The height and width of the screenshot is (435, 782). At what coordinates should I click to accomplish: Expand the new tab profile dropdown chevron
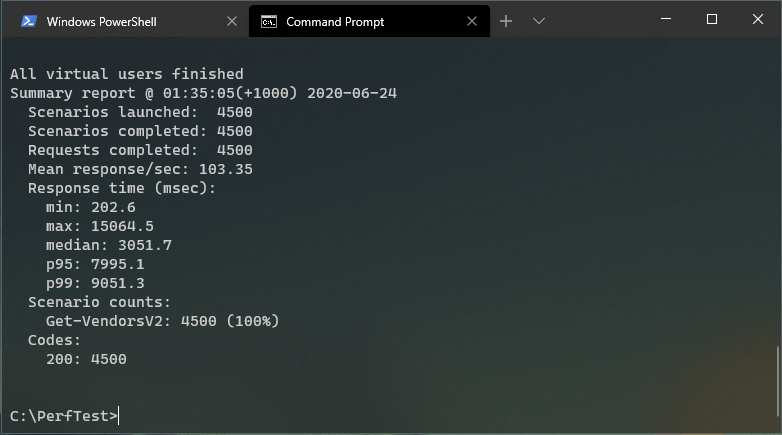[539, 21]
